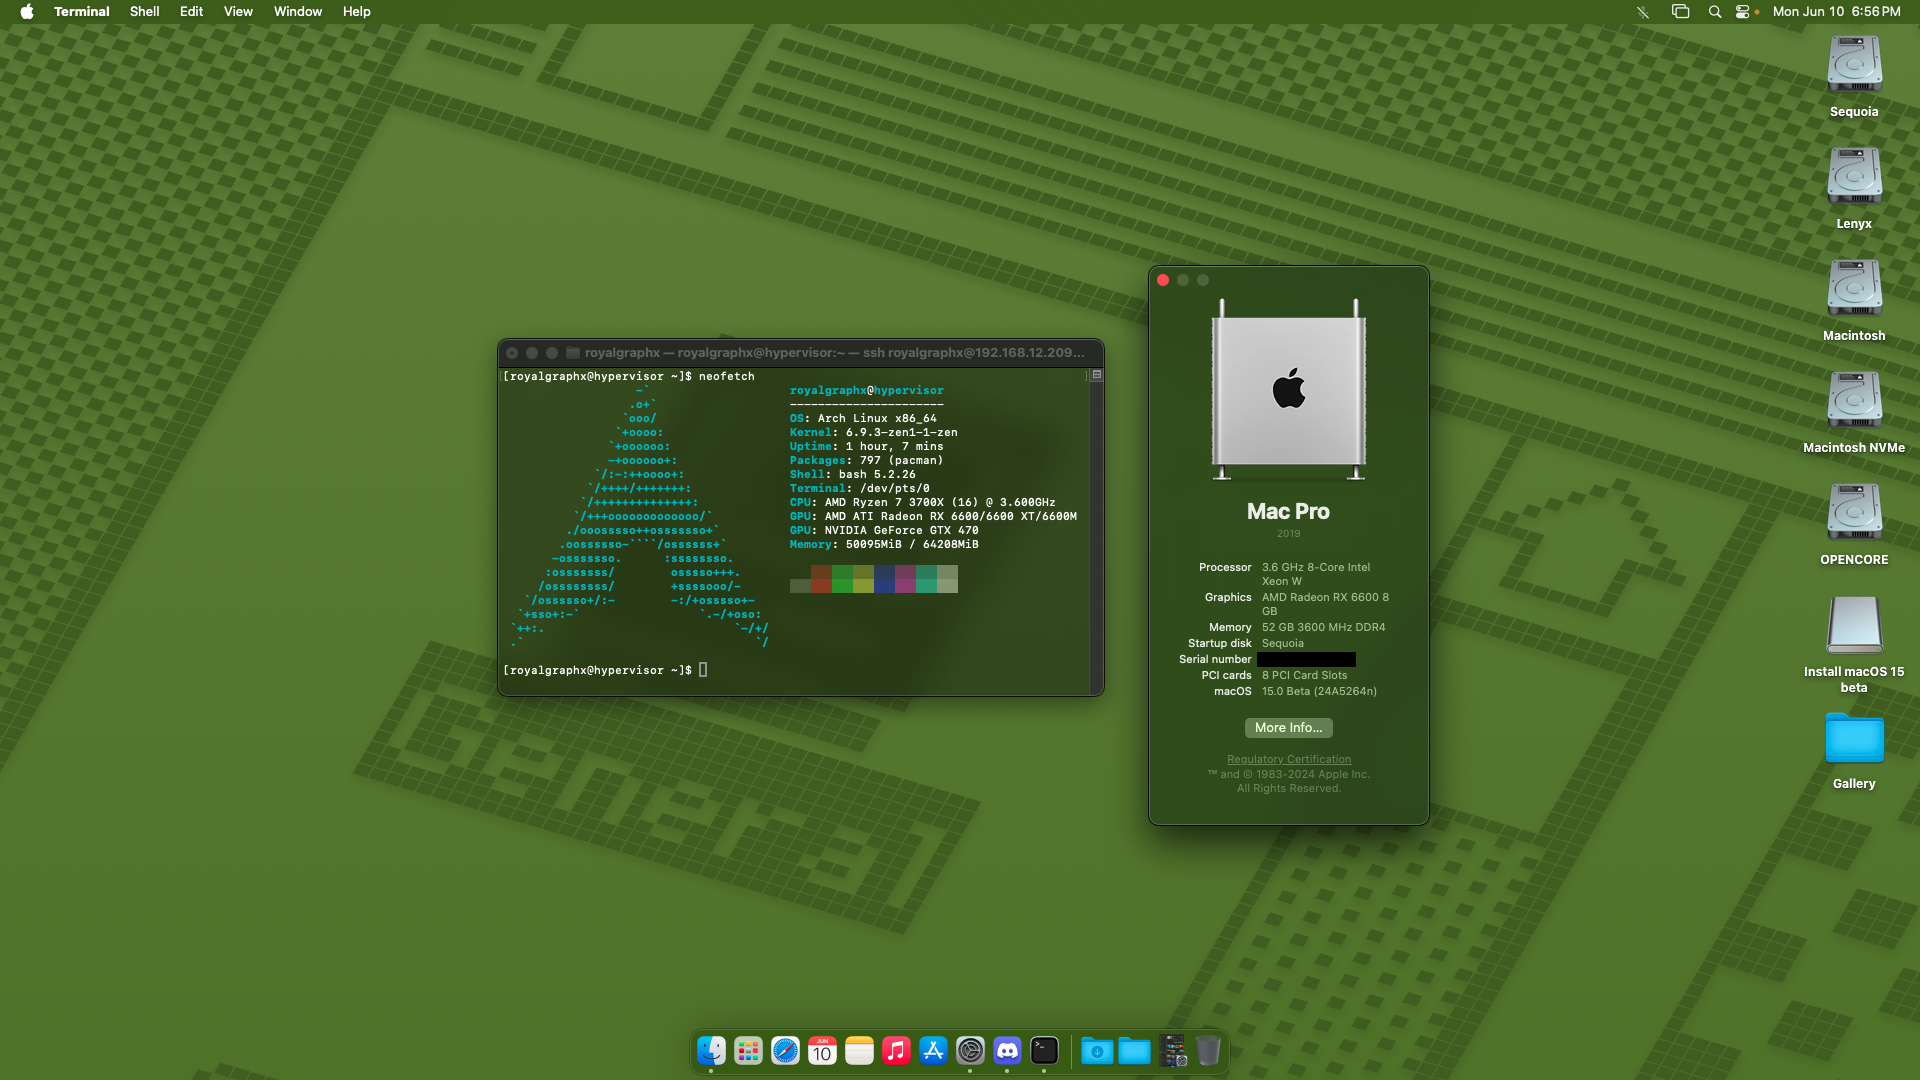Open Music app from dock
Viewport: 1920px width, 1080px height.
pyautogui.click(x=895, y=1051)
